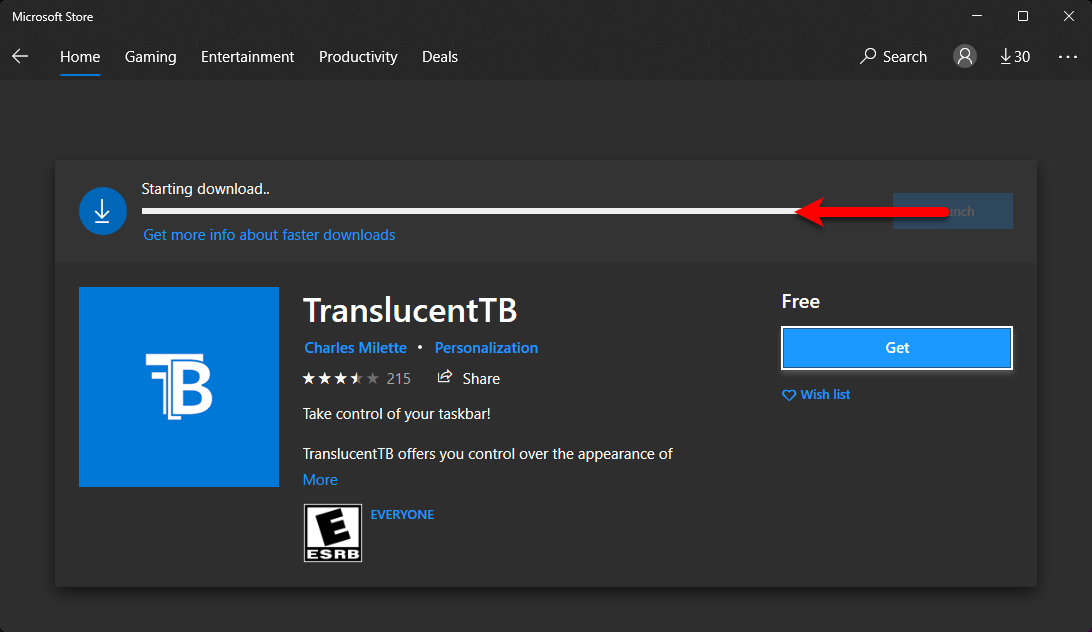Open the Entertainment tab

pyautogui.click(x=247, y=56)
